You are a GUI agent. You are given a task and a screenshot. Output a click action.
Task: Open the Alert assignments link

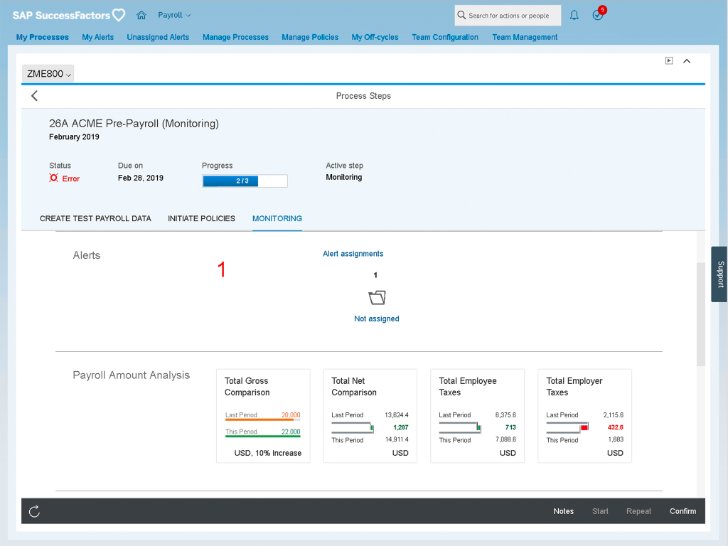coord(353,254)
